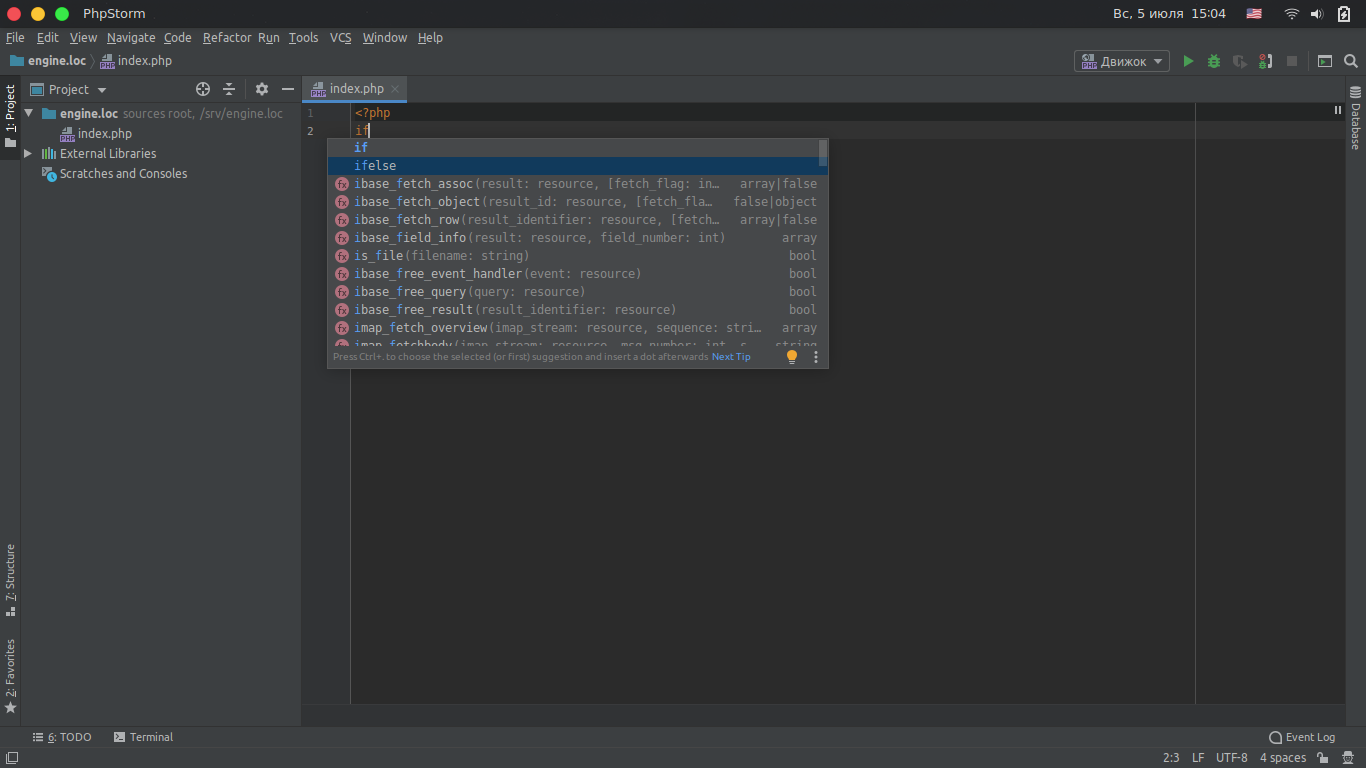
Task: Choose the is_file suggestion
Action: [573, 256]
